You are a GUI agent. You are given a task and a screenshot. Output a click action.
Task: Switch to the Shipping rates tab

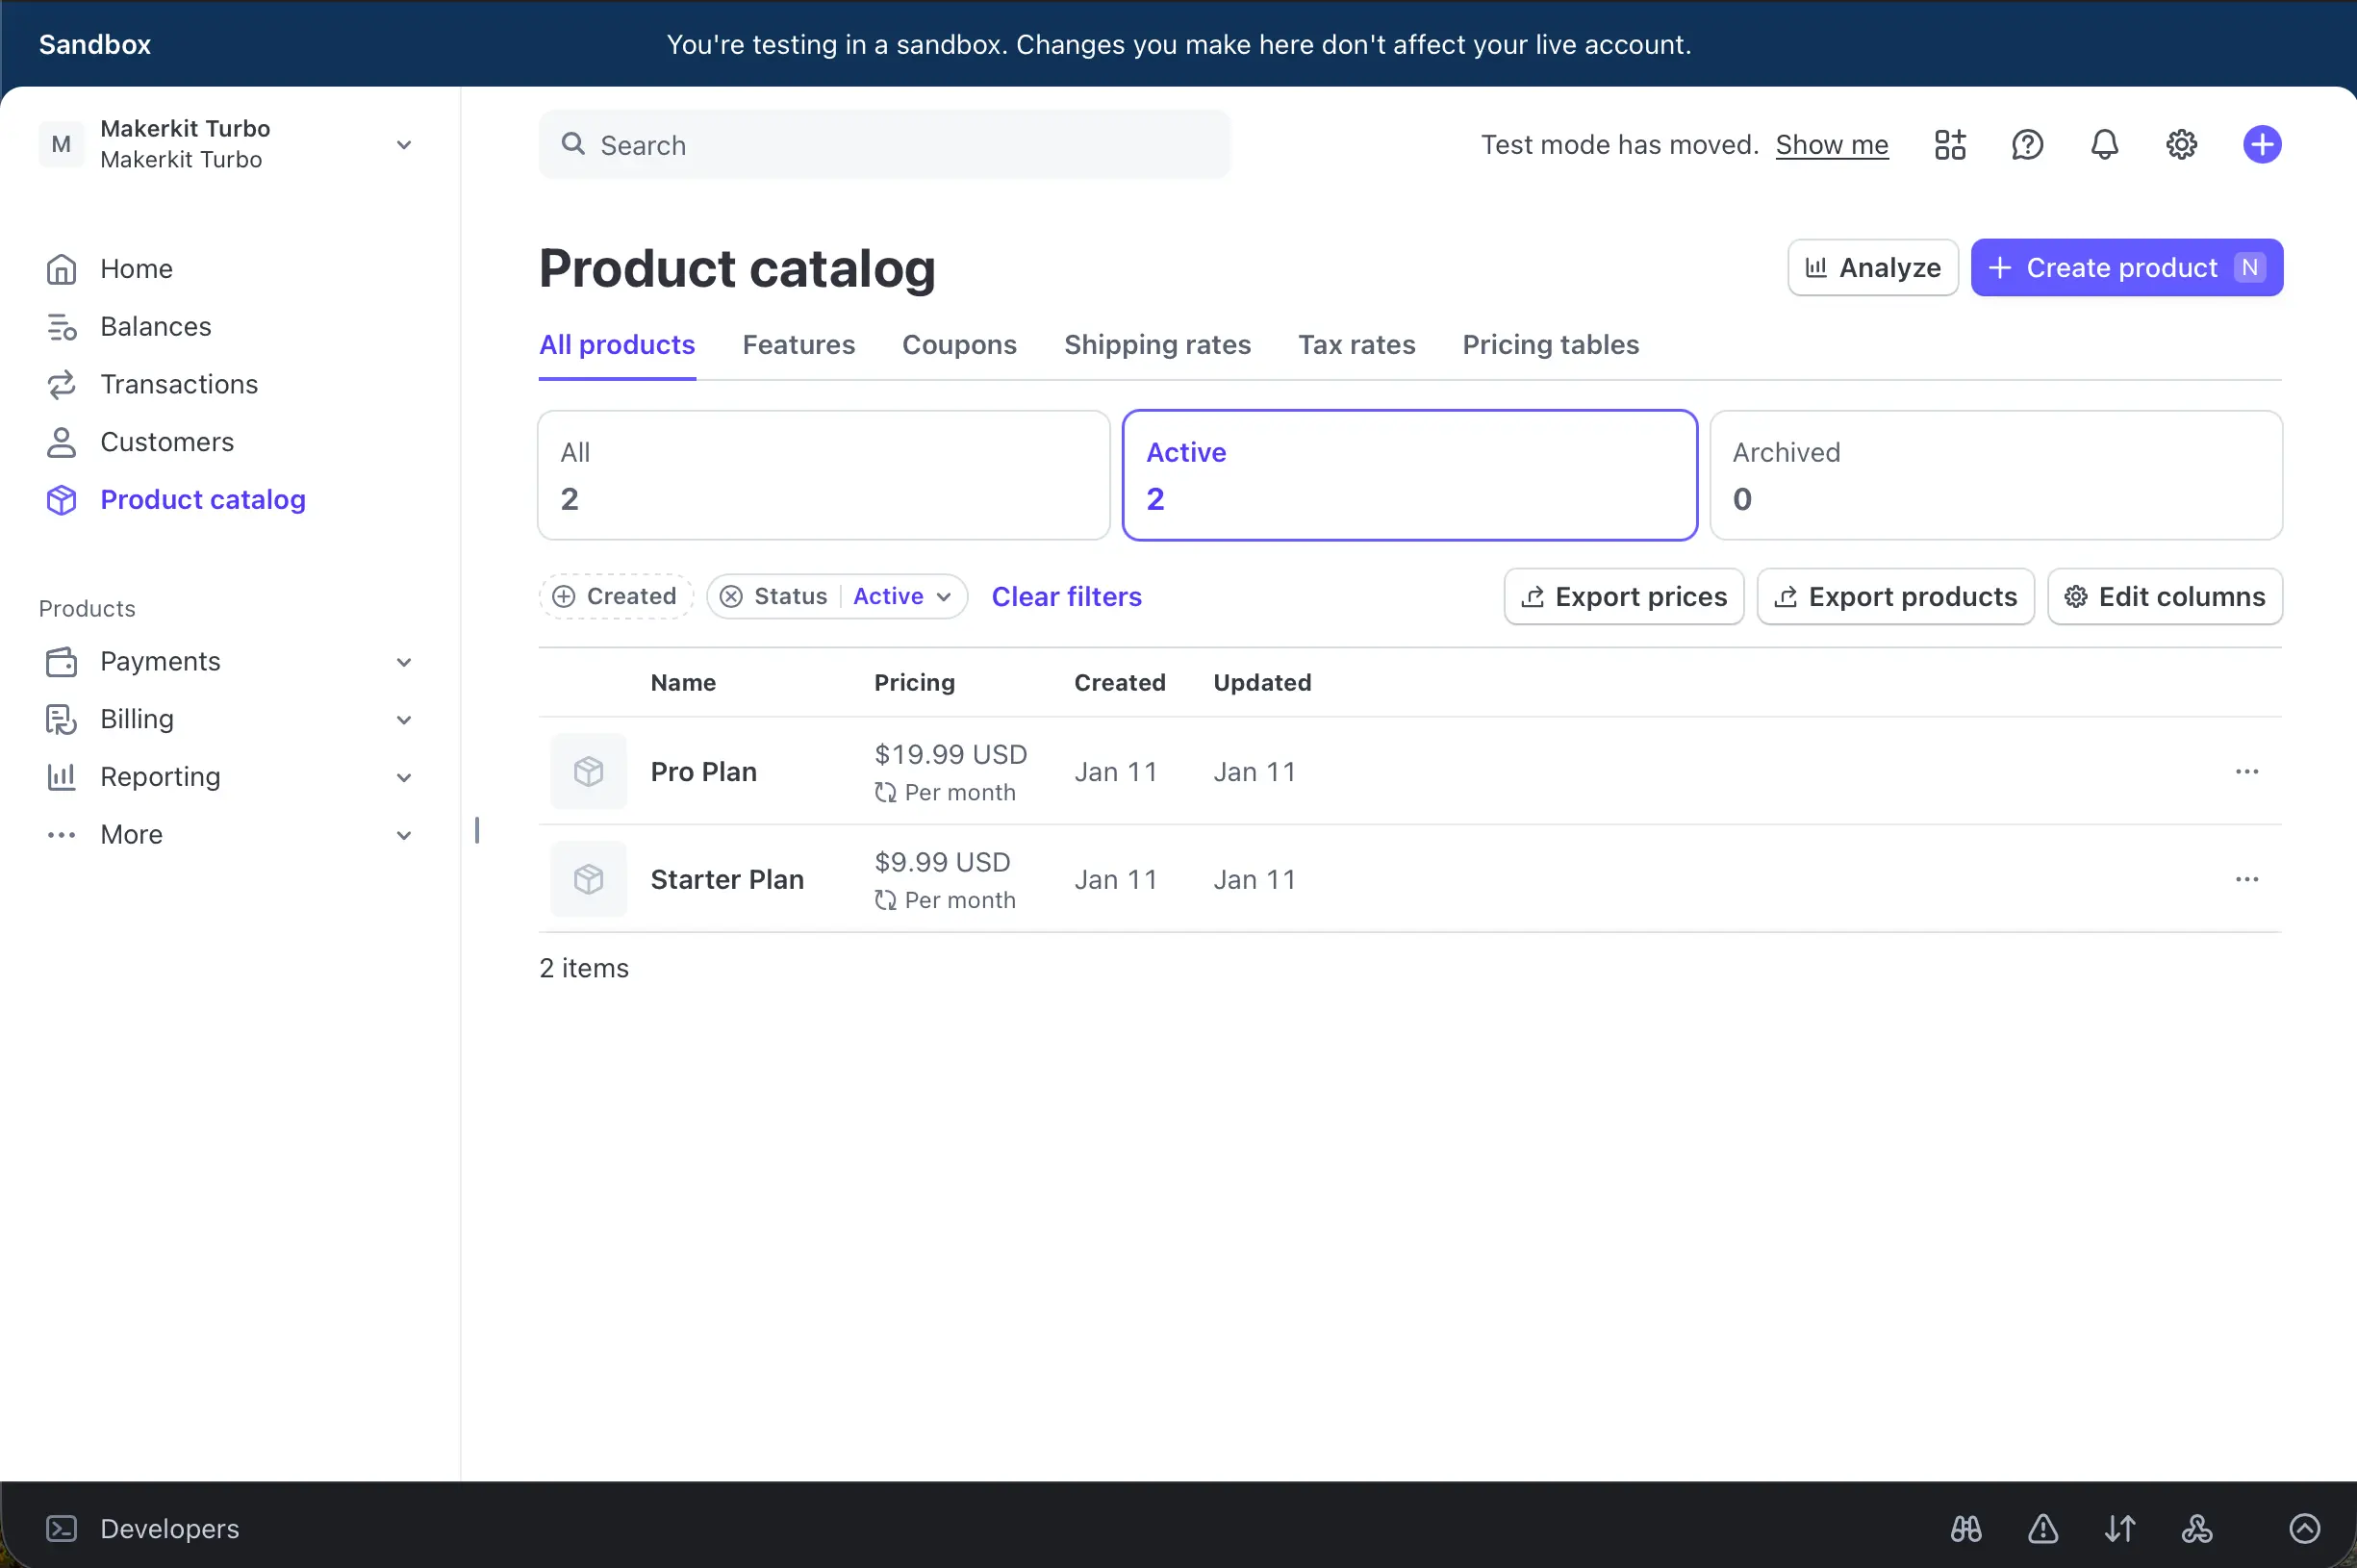pos(1157,344)
